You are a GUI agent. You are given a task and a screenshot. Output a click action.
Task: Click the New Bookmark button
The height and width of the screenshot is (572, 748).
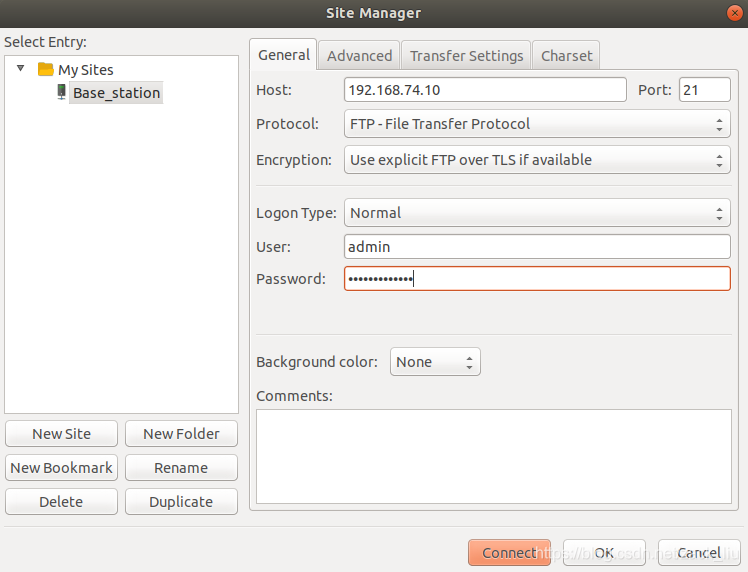[61, 468]
